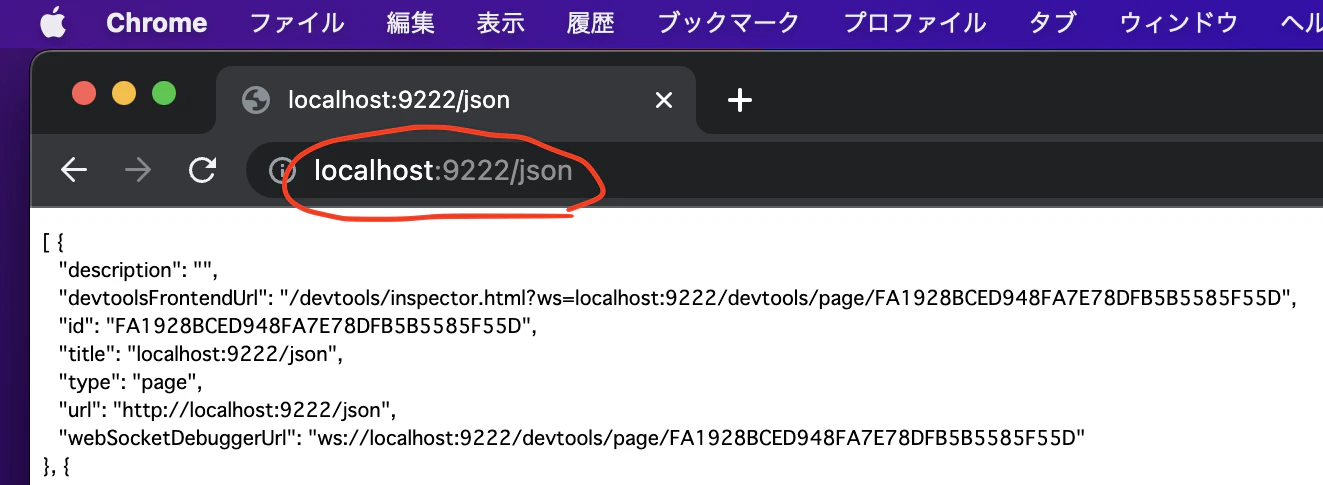The width and height of the screenshot is (1323, 485).
Task: Open the 表示 menu
Action: point(501,23)
